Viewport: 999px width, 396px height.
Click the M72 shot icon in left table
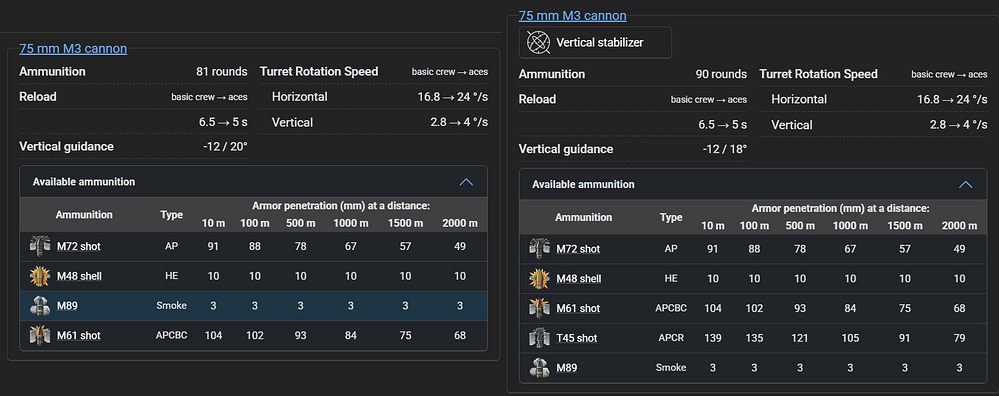click(x=40, y=246)
